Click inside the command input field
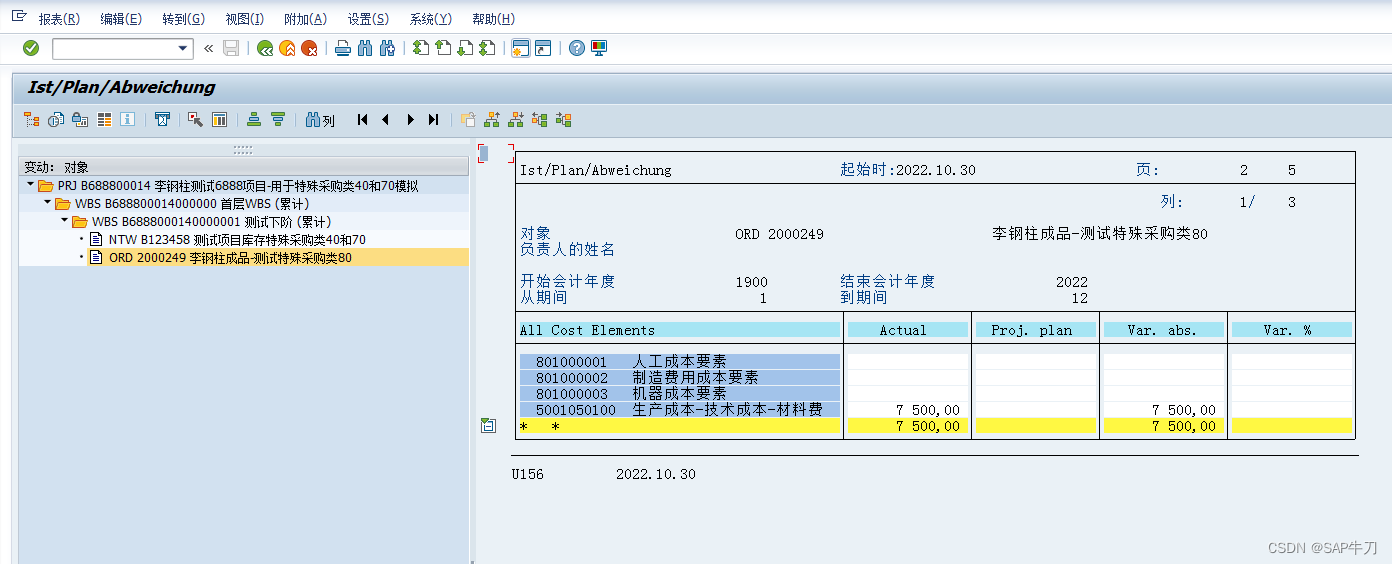 tap(114, 48)
